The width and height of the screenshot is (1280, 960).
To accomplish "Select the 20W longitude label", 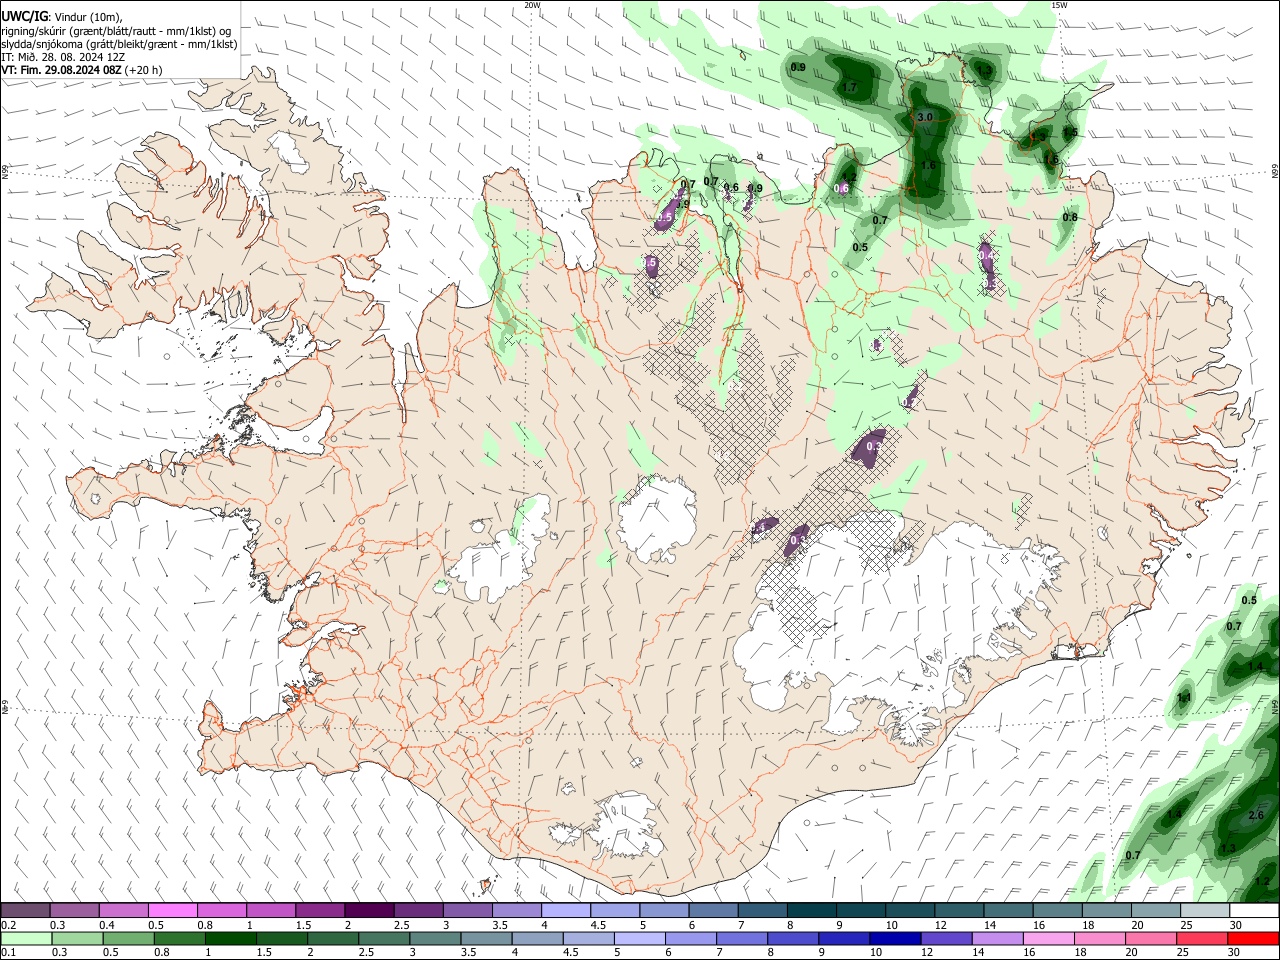I will 533,5.
